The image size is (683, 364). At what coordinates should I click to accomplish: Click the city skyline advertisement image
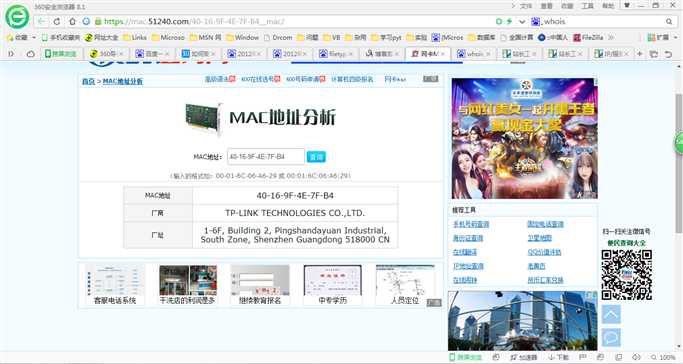coord(523,321)
